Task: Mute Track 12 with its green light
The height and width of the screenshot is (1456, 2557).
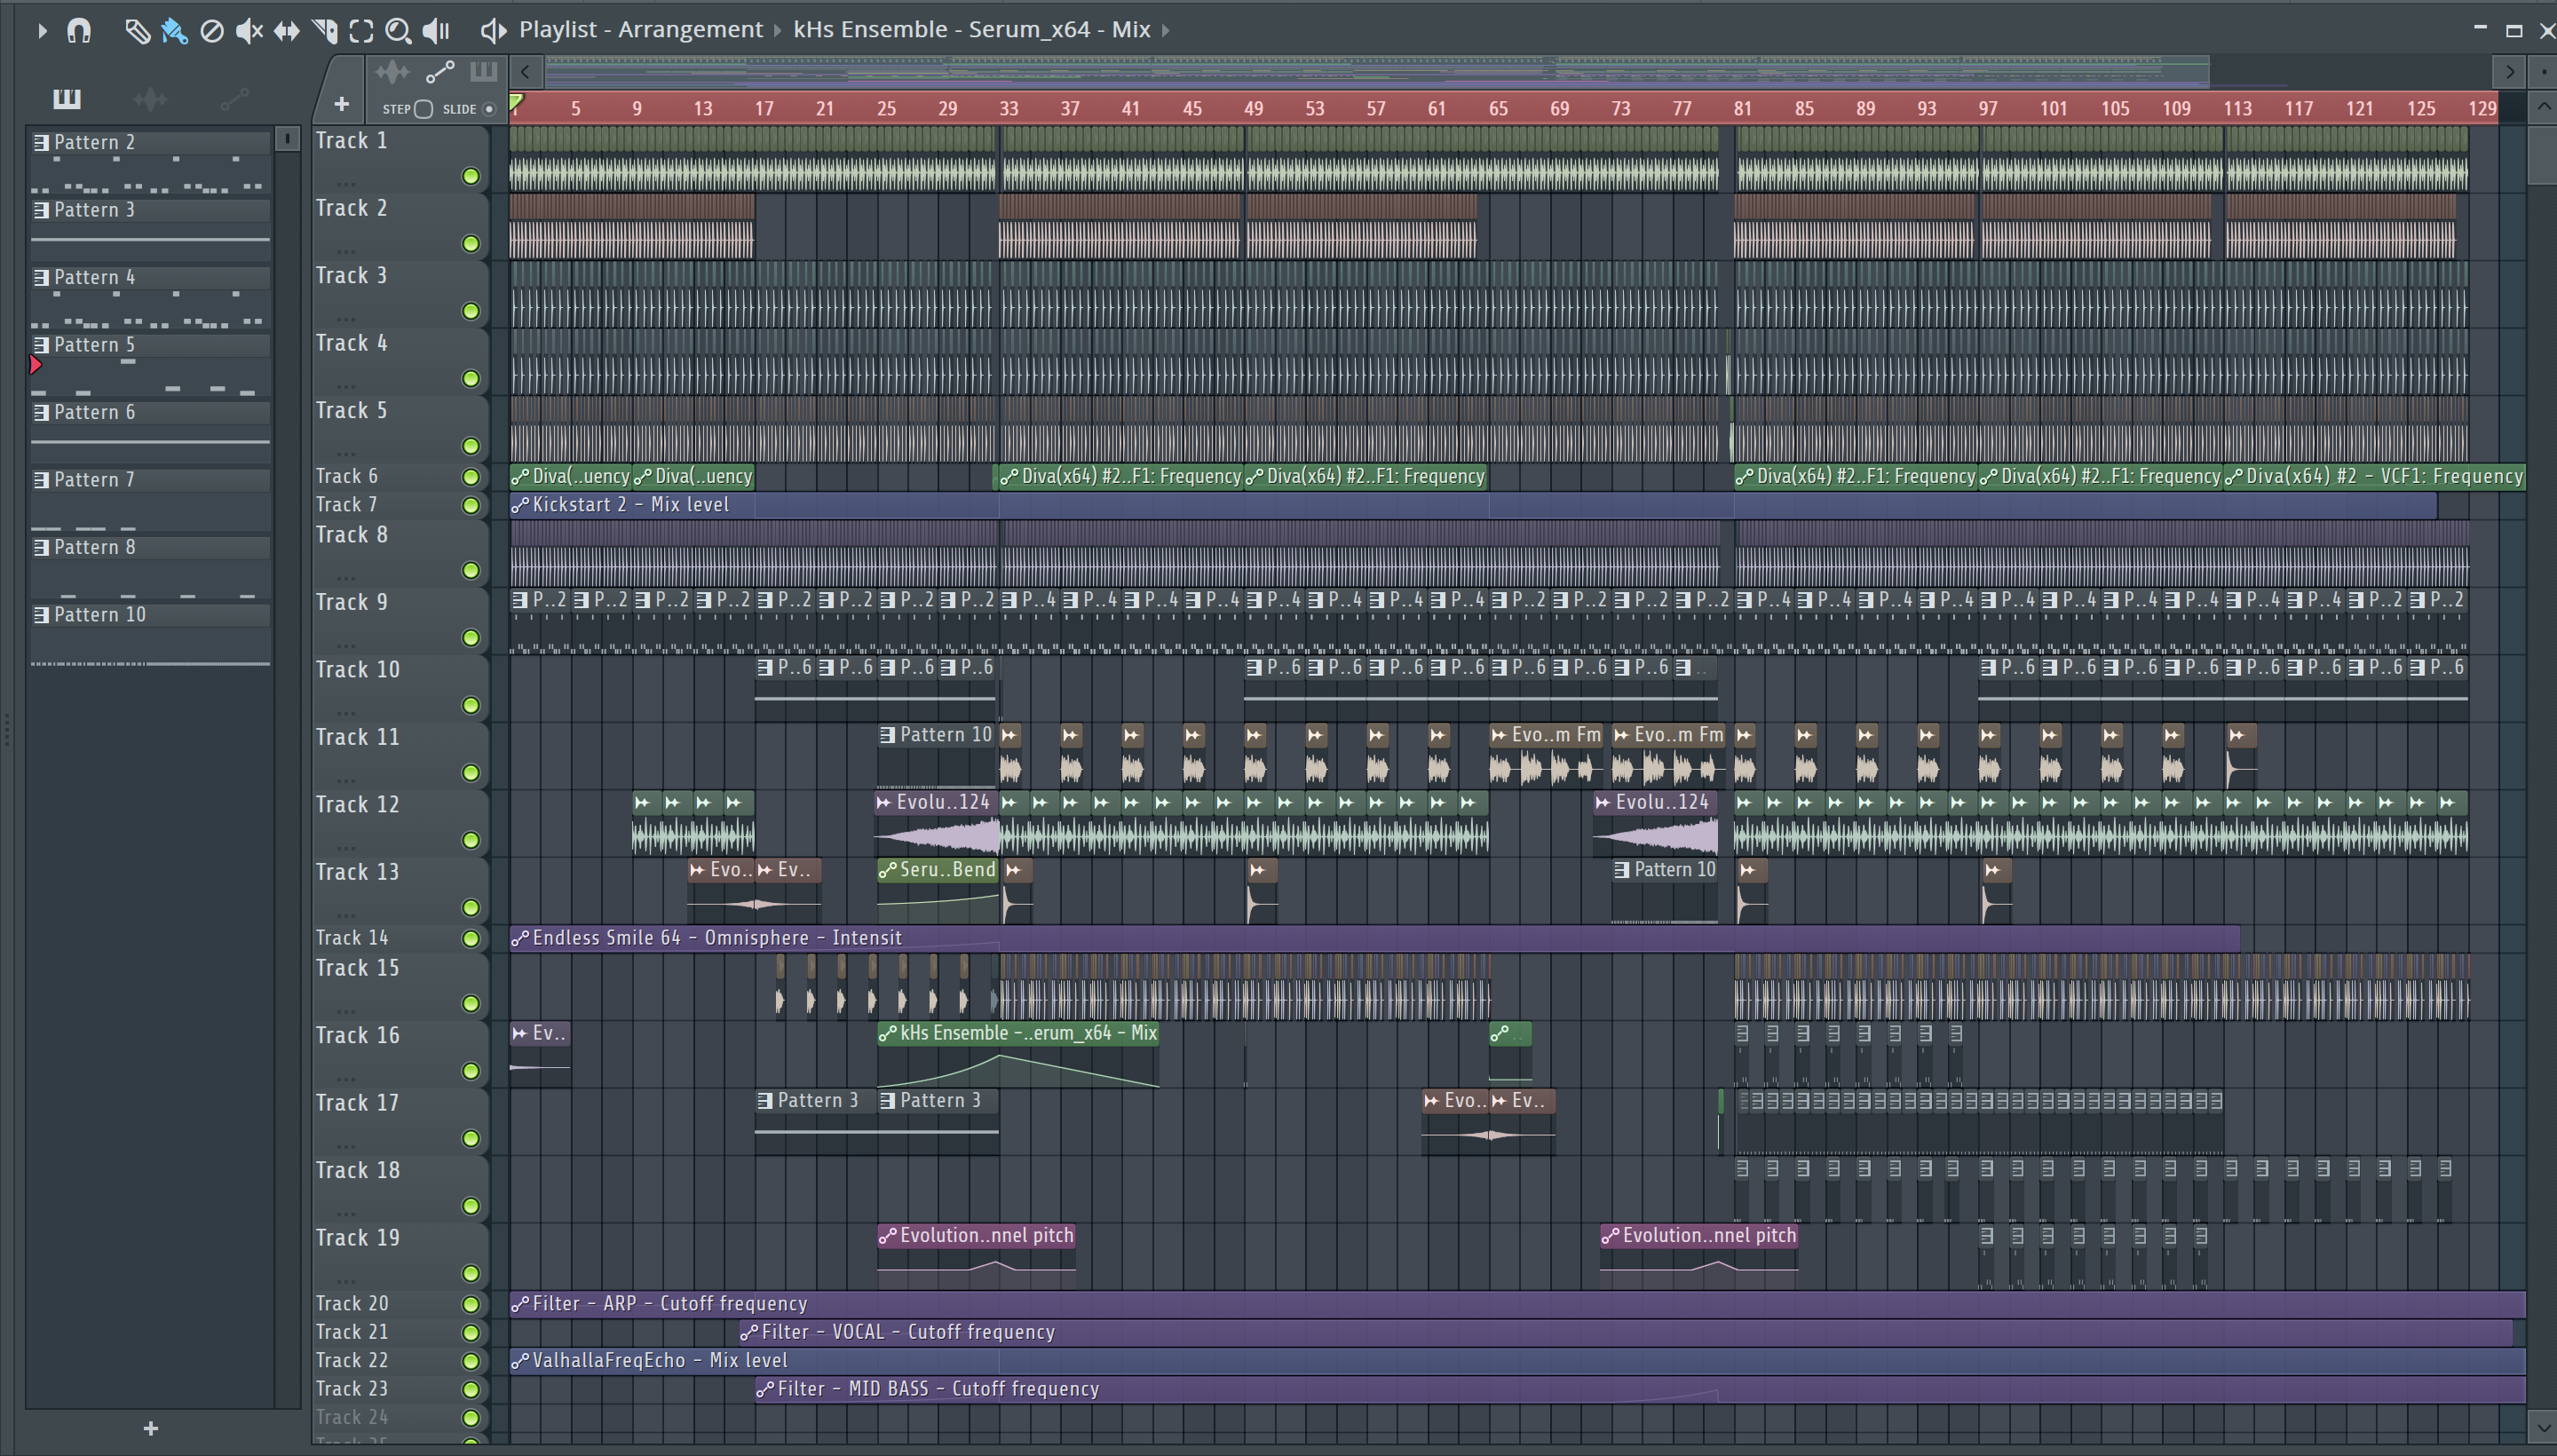Action: [x=471, y=840]
